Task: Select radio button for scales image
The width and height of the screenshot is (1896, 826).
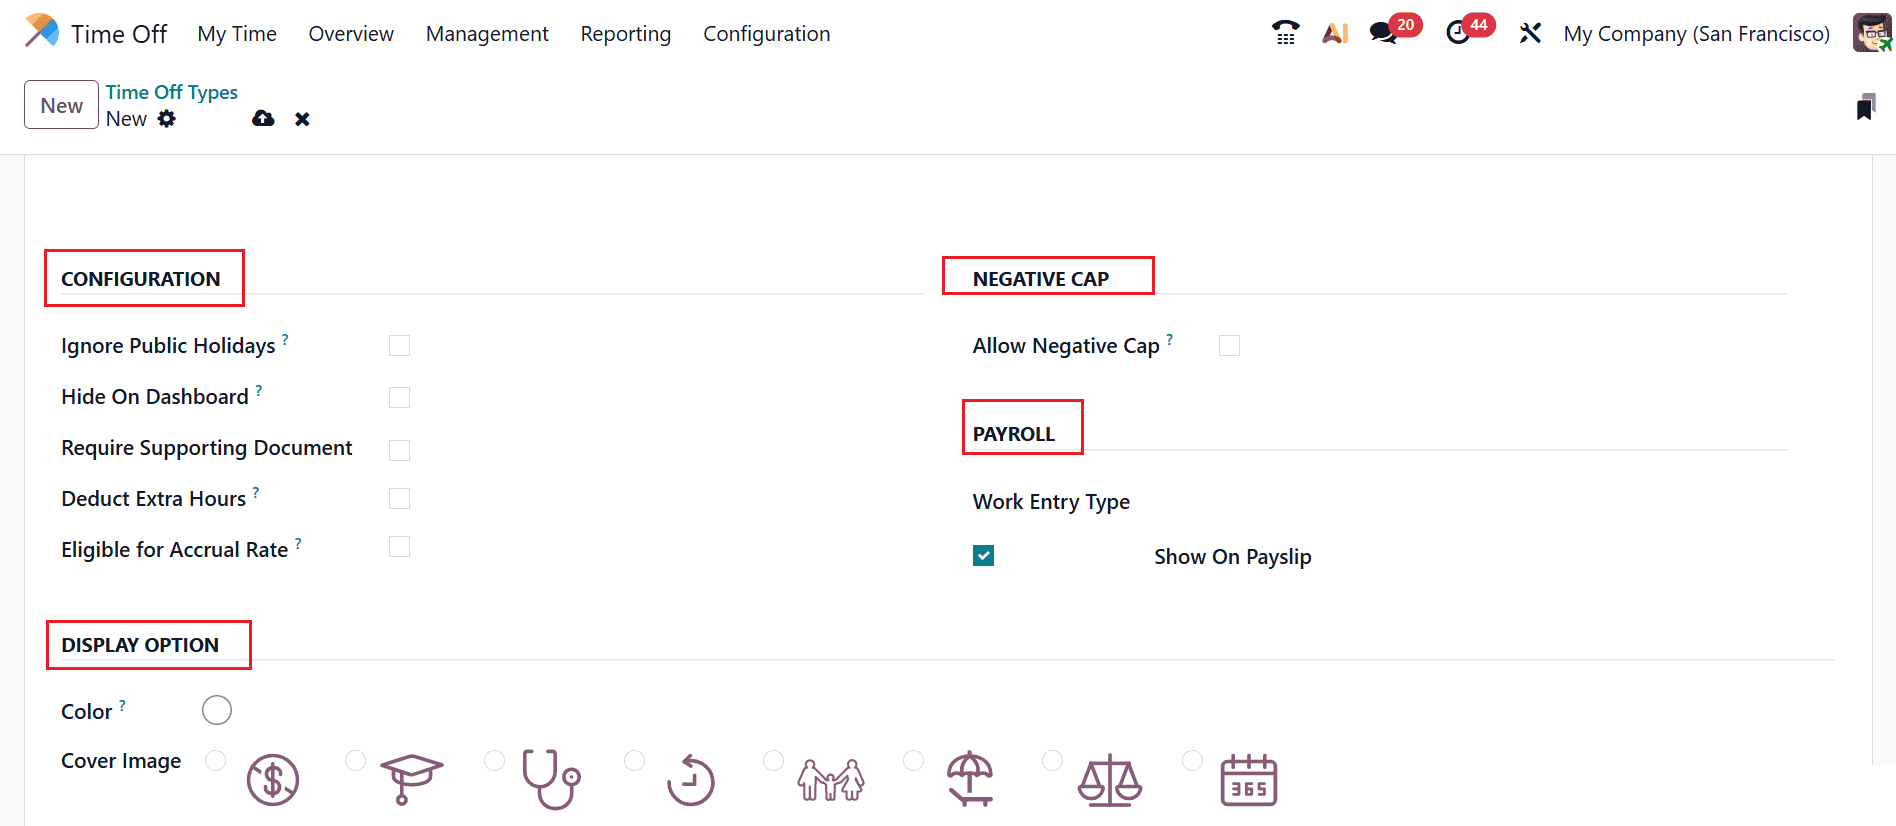Action: 1052,761
